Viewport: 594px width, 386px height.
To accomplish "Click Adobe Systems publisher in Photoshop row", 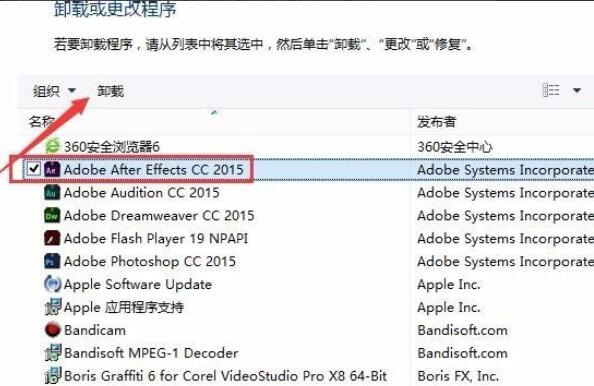I will 505,261.
